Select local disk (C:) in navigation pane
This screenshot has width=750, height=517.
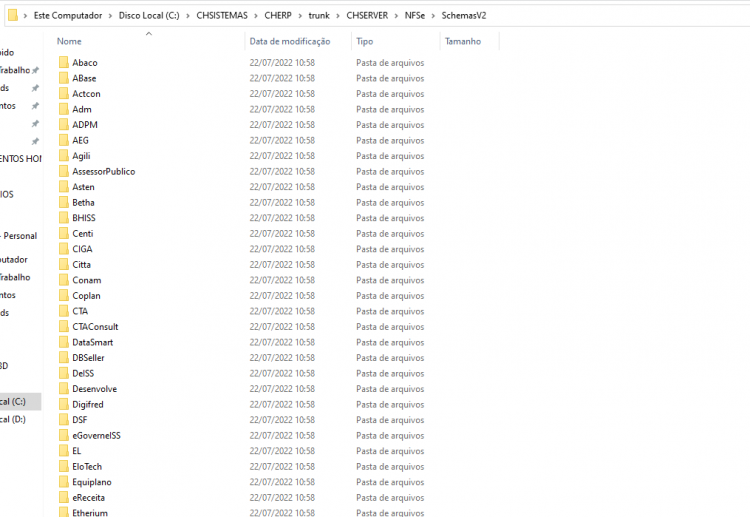(21, 401)
